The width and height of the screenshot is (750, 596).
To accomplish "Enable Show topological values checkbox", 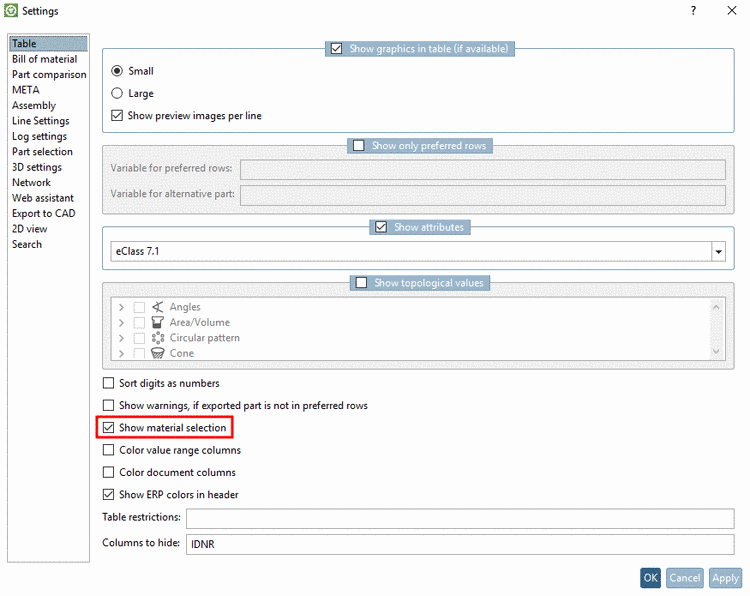I will (362, 283).
